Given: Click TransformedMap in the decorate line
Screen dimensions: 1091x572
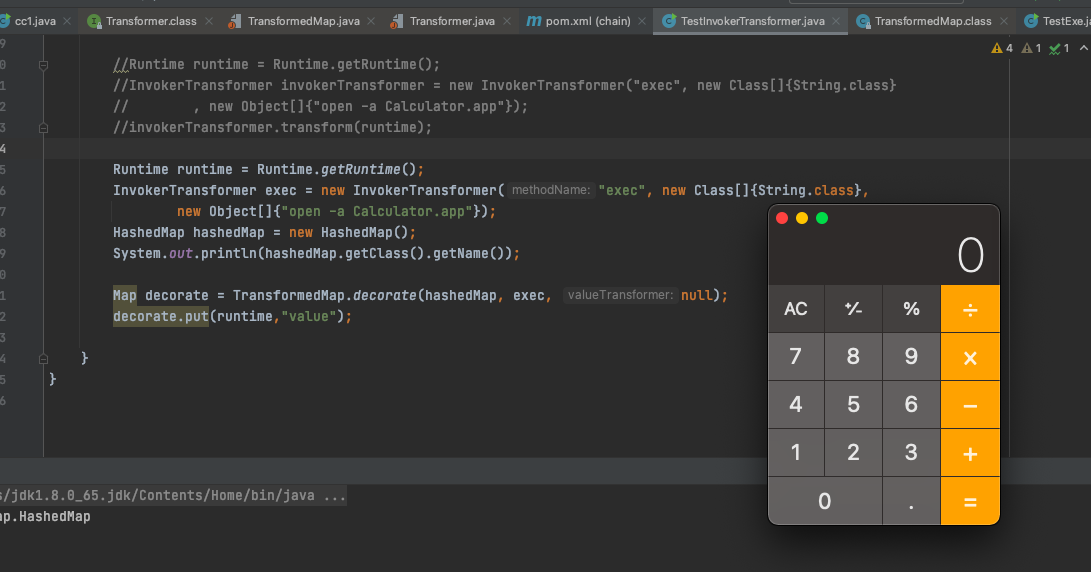Looking at the screenshot, I should 289,295.
